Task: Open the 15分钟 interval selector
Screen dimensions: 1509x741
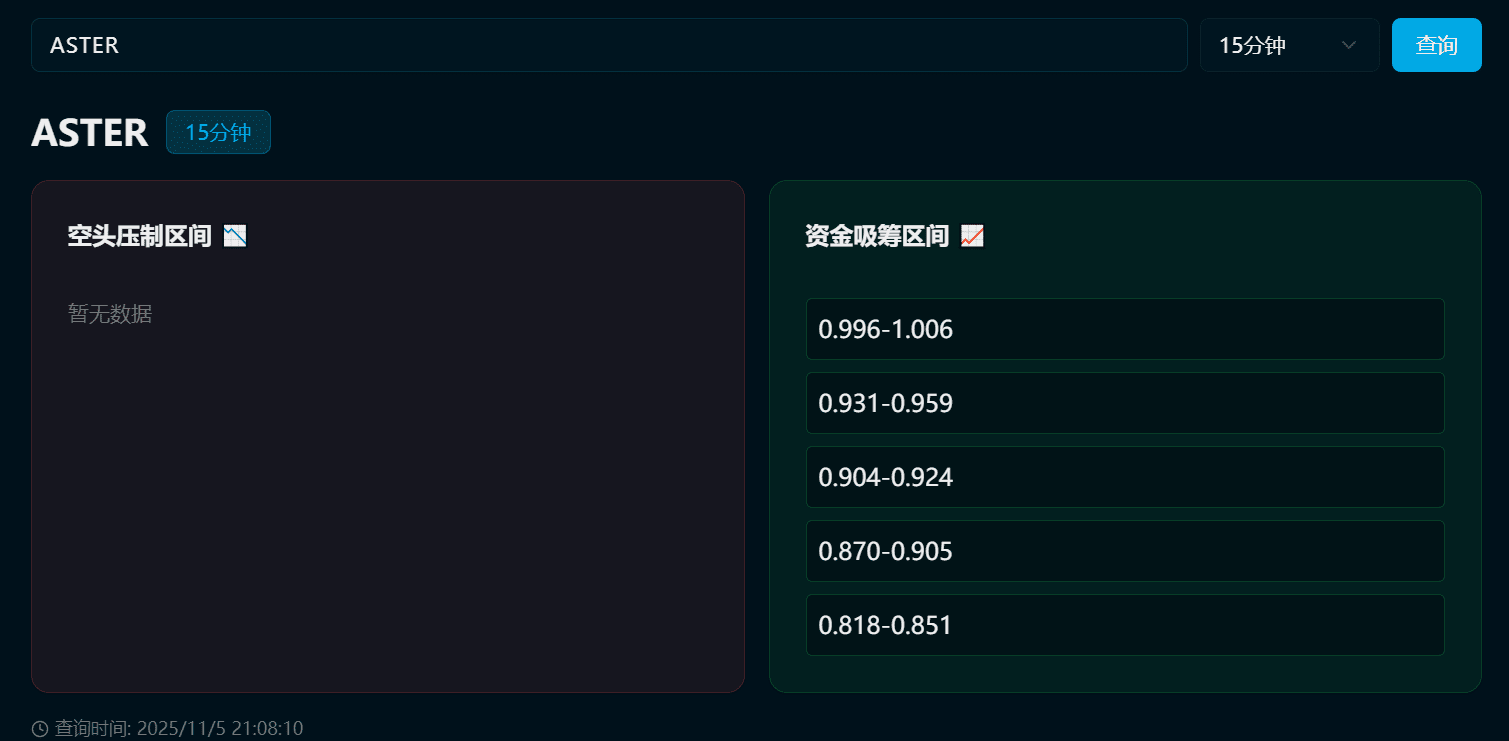Action: (x=1290, y=45)
